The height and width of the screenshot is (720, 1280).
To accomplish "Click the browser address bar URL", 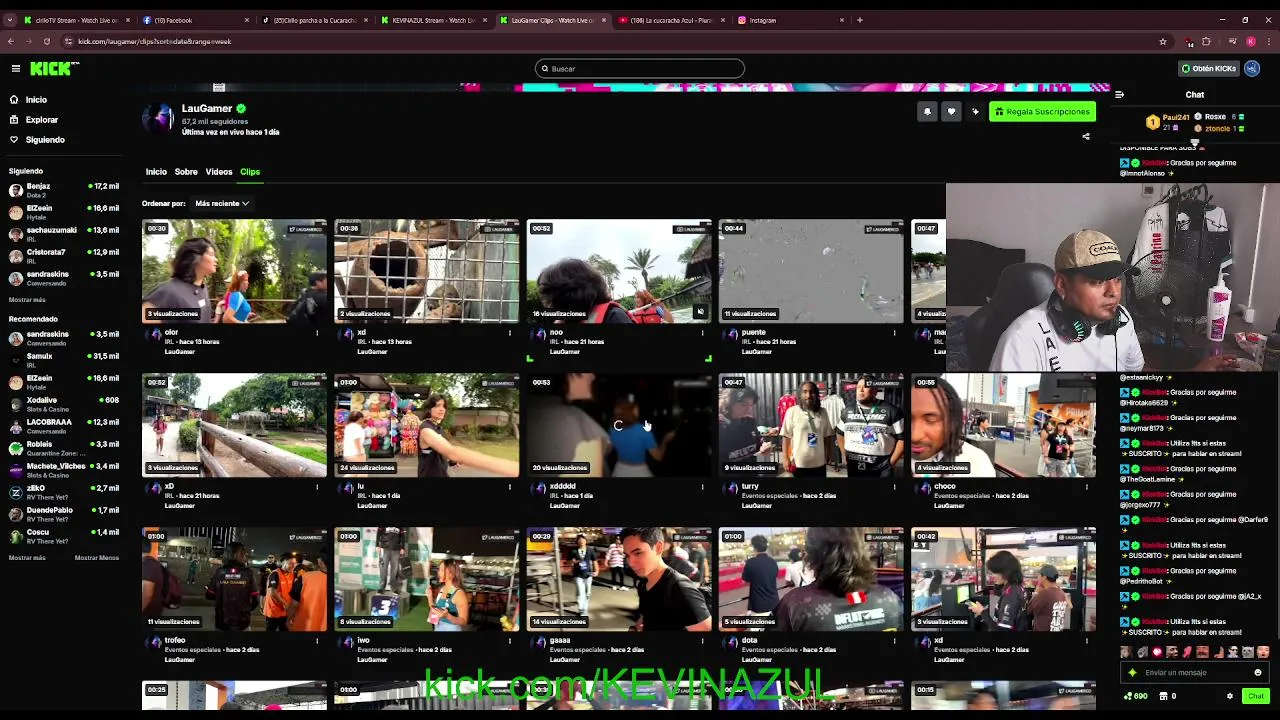I will [154, 41].
